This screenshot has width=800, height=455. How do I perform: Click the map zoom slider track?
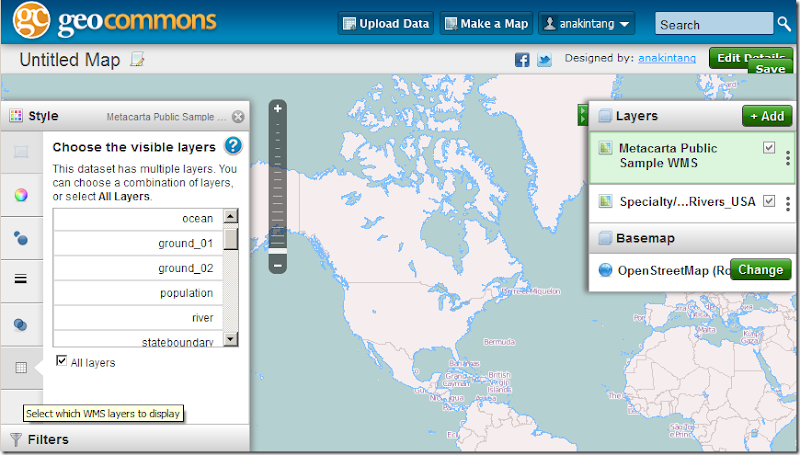[x=278, y=186]
